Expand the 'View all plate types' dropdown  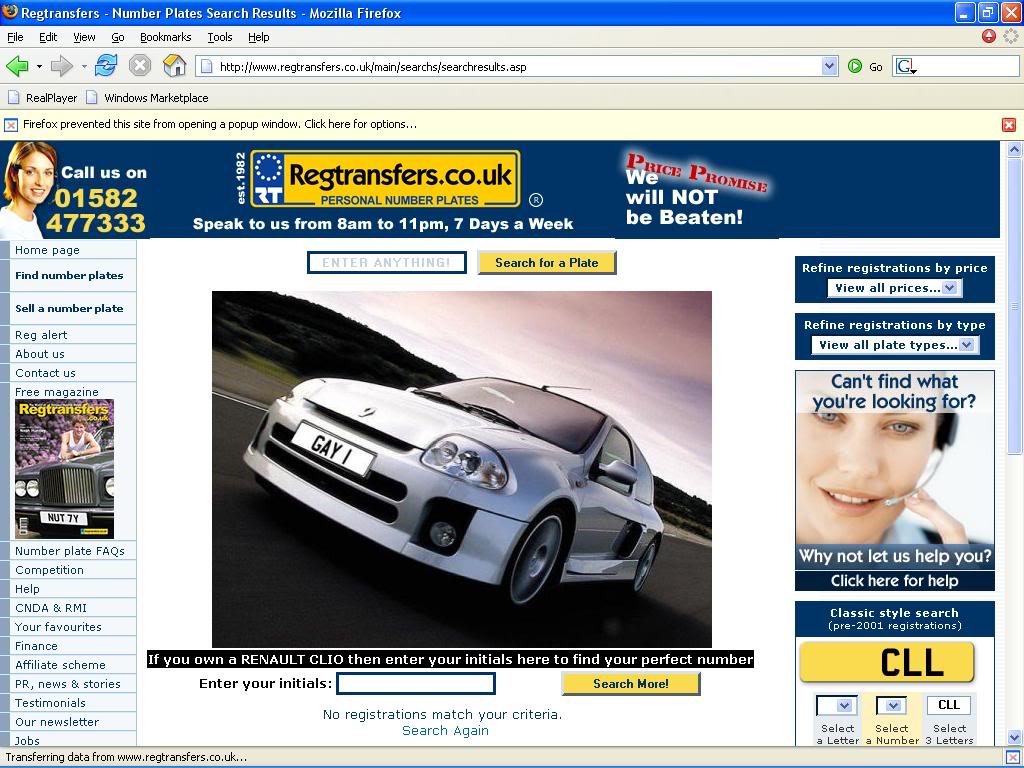coord(894,345)
